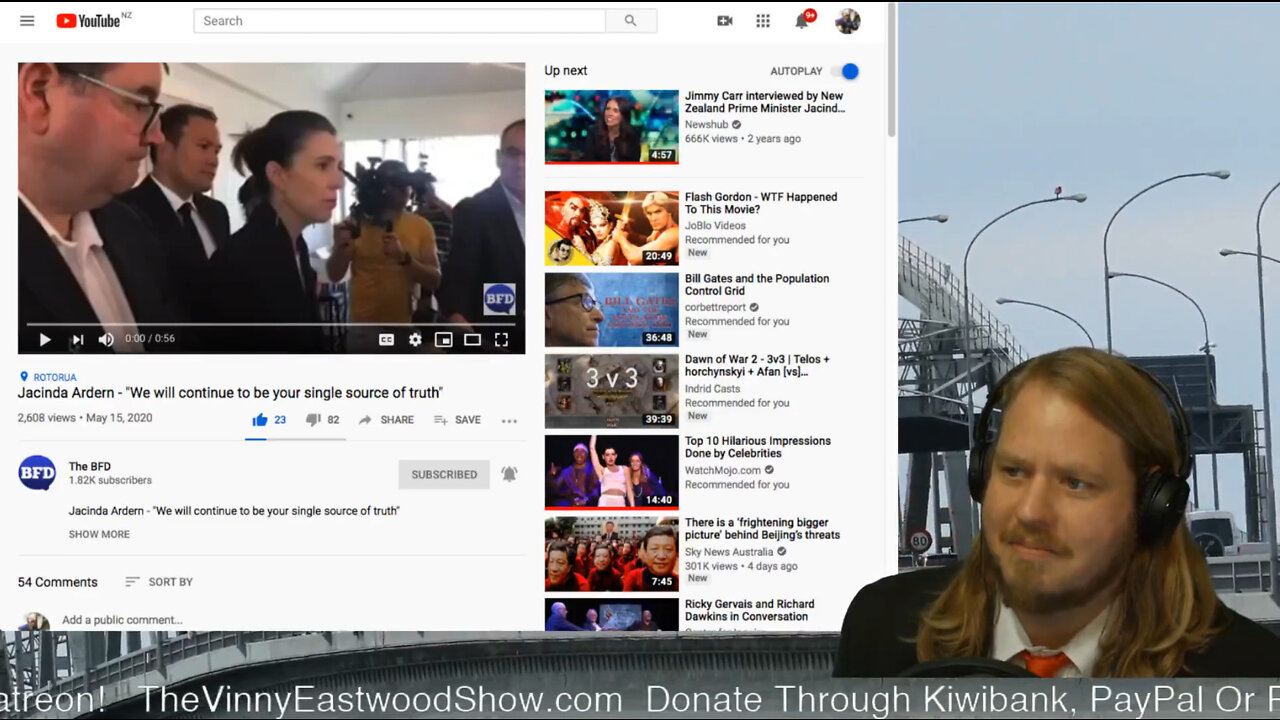Click the WatchMojo.com channel name
Viewport: 1280px width, 720px height.
[723, 470]
